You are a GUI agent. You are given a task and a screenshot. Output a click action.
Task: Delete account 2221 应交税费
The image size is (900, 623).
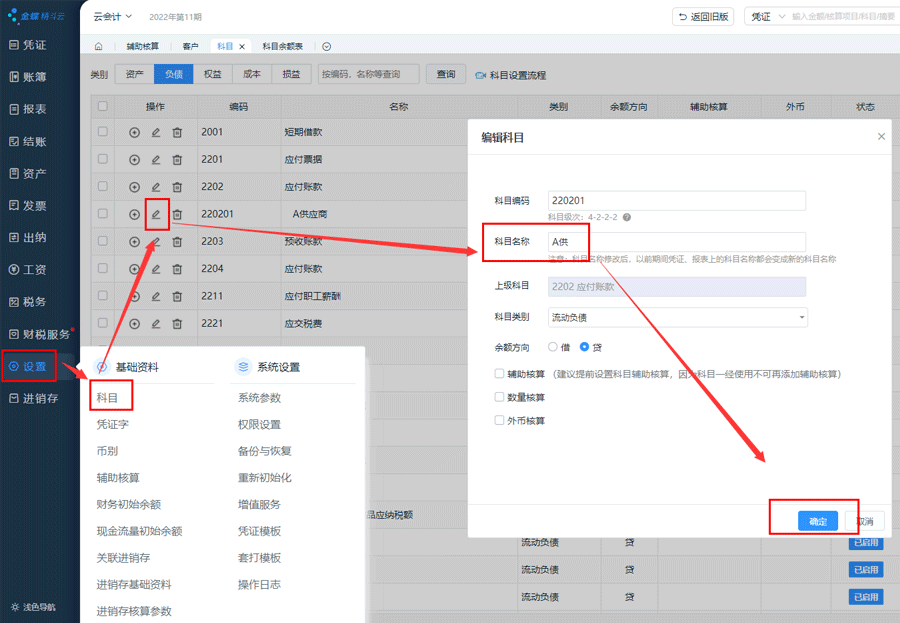click(x=177, y=324)
